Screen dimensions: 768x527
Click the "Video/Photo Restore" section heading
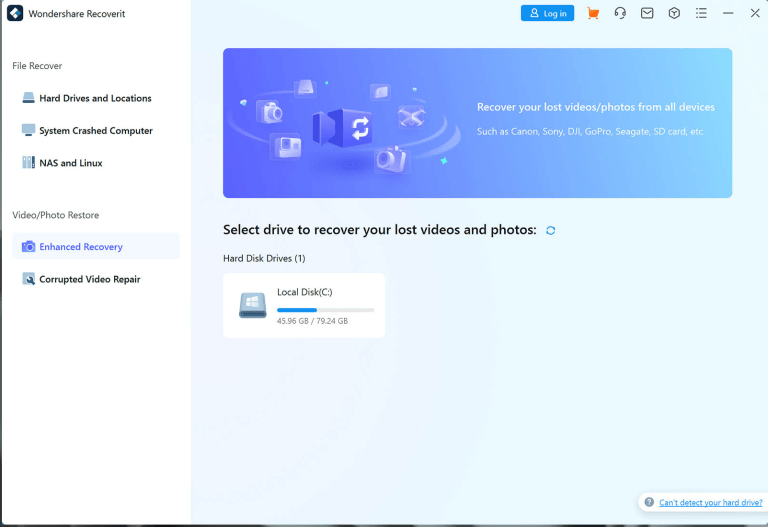[55, 215]
